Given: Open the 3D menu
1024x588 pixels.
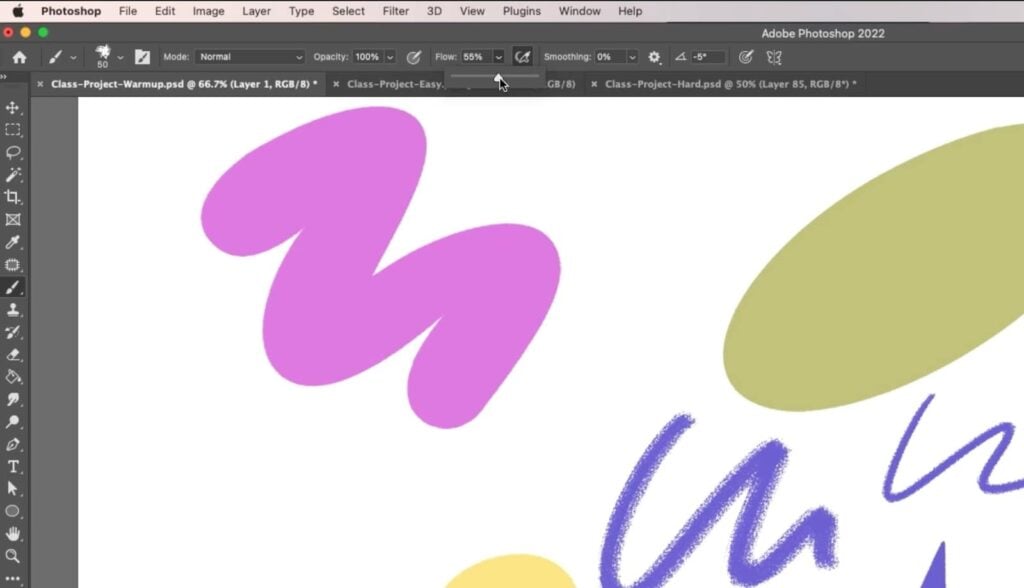Looking at the screenshot, I should (434, 11).
